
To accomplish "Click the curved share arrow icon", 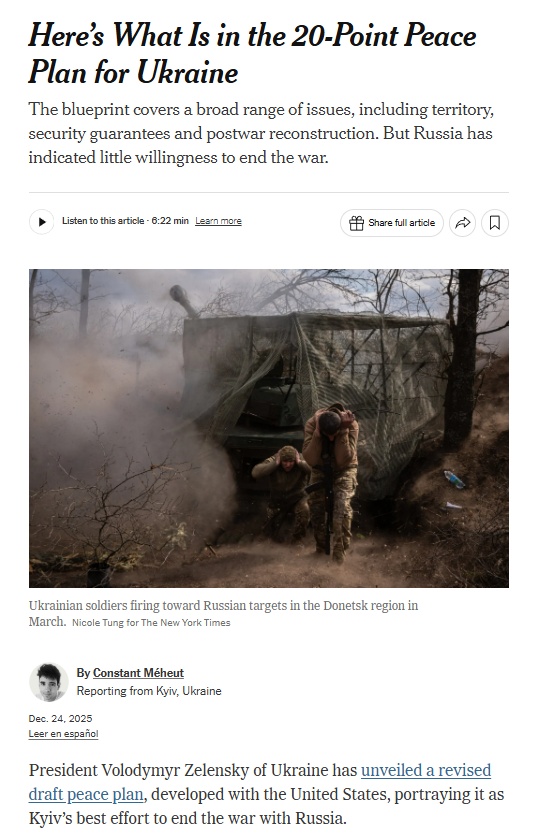I will pyautogui.click(x=463, y=223).
